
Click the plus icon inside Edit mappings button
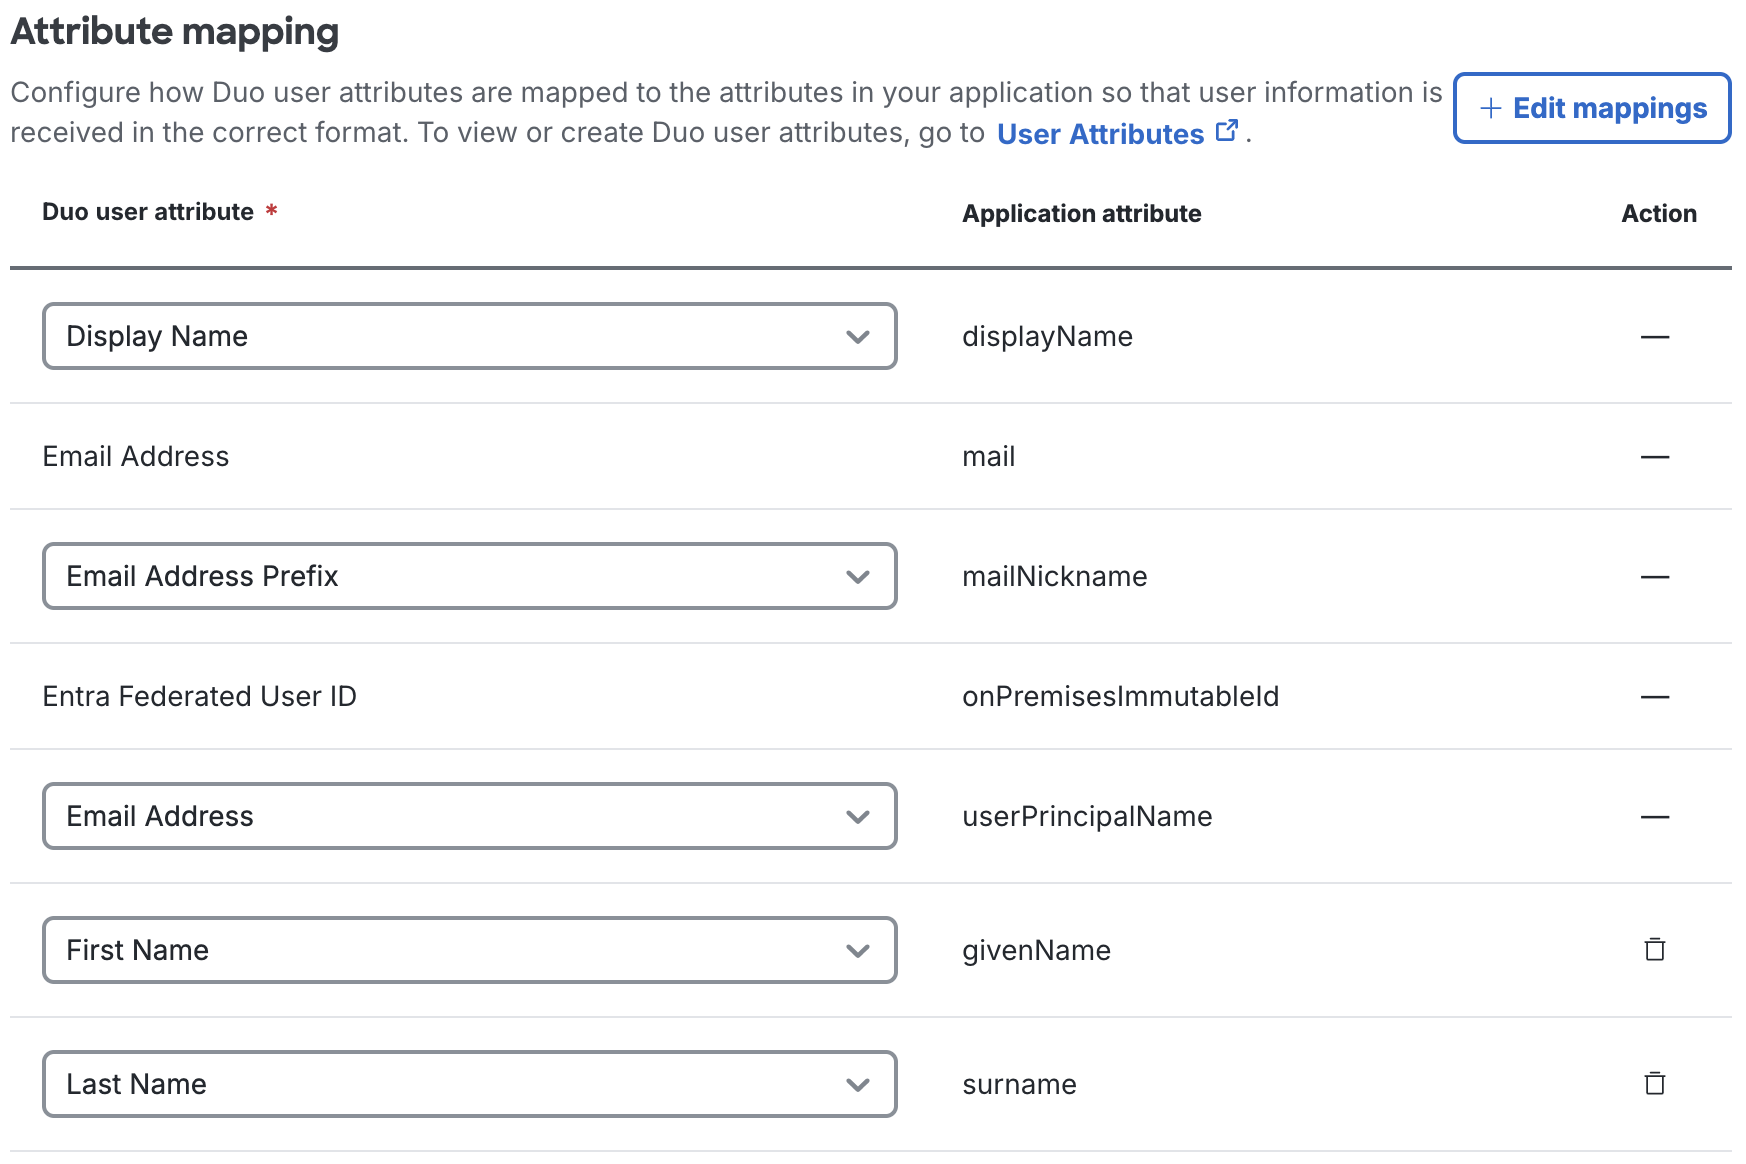click(1490, 108)
